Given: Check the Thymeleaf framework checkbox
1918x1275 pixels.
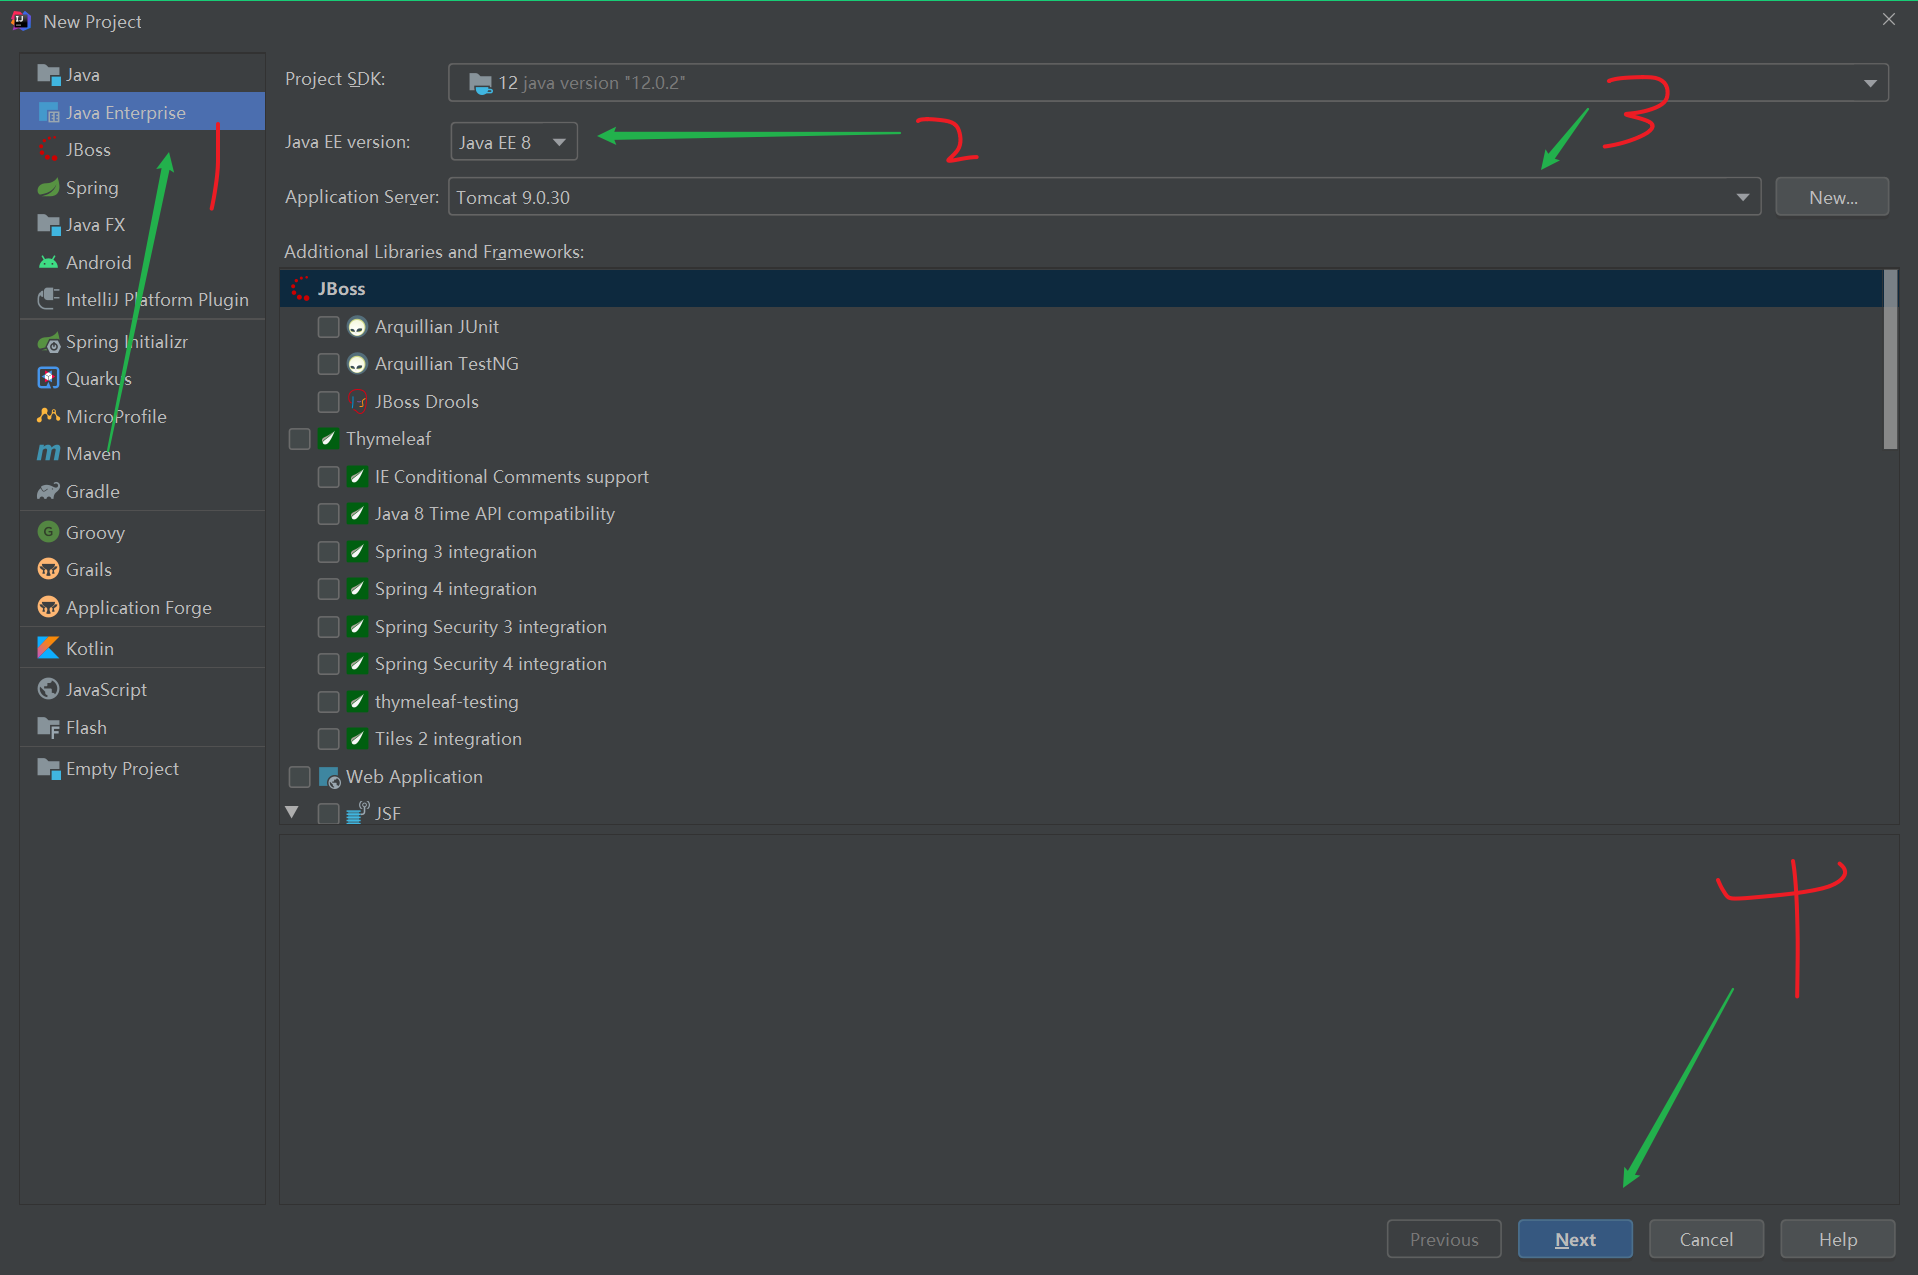Looking at the screenshot, I should click(299, 439).
